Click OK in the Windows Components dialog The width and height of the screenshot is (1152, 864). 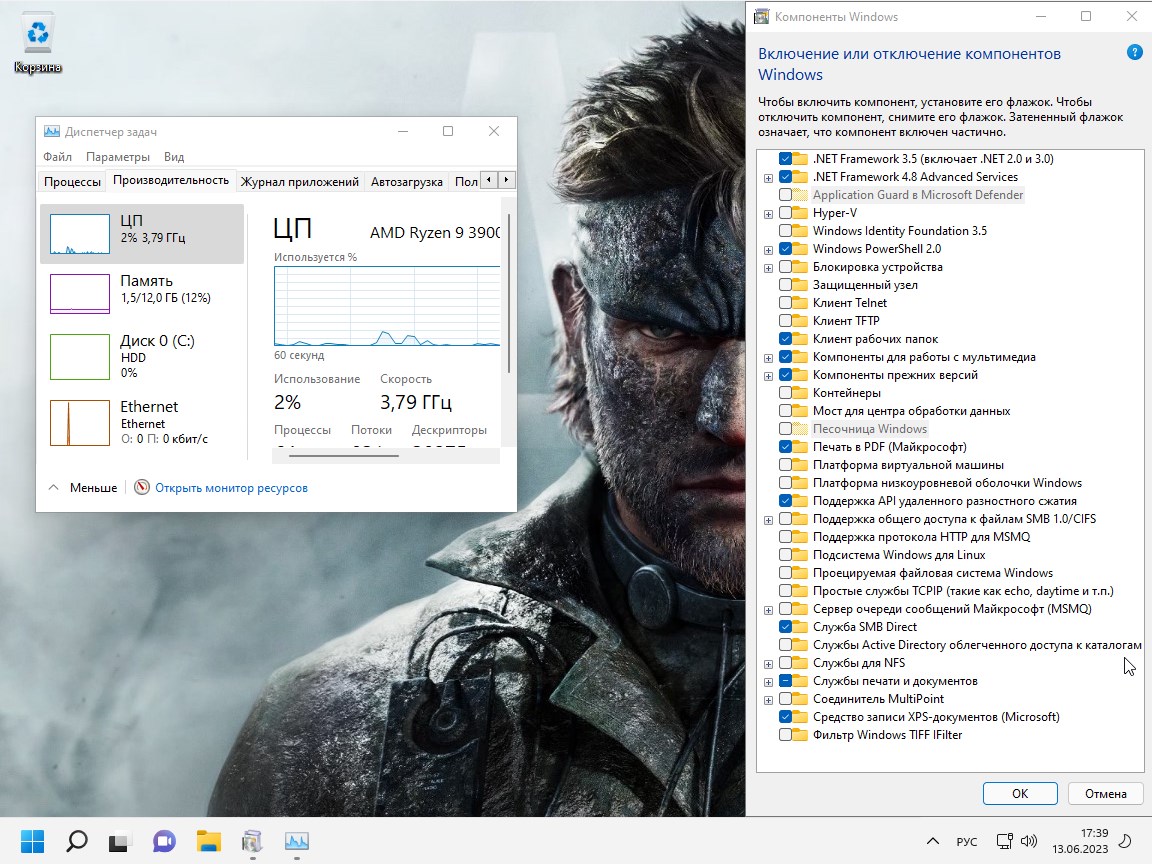1019,793
